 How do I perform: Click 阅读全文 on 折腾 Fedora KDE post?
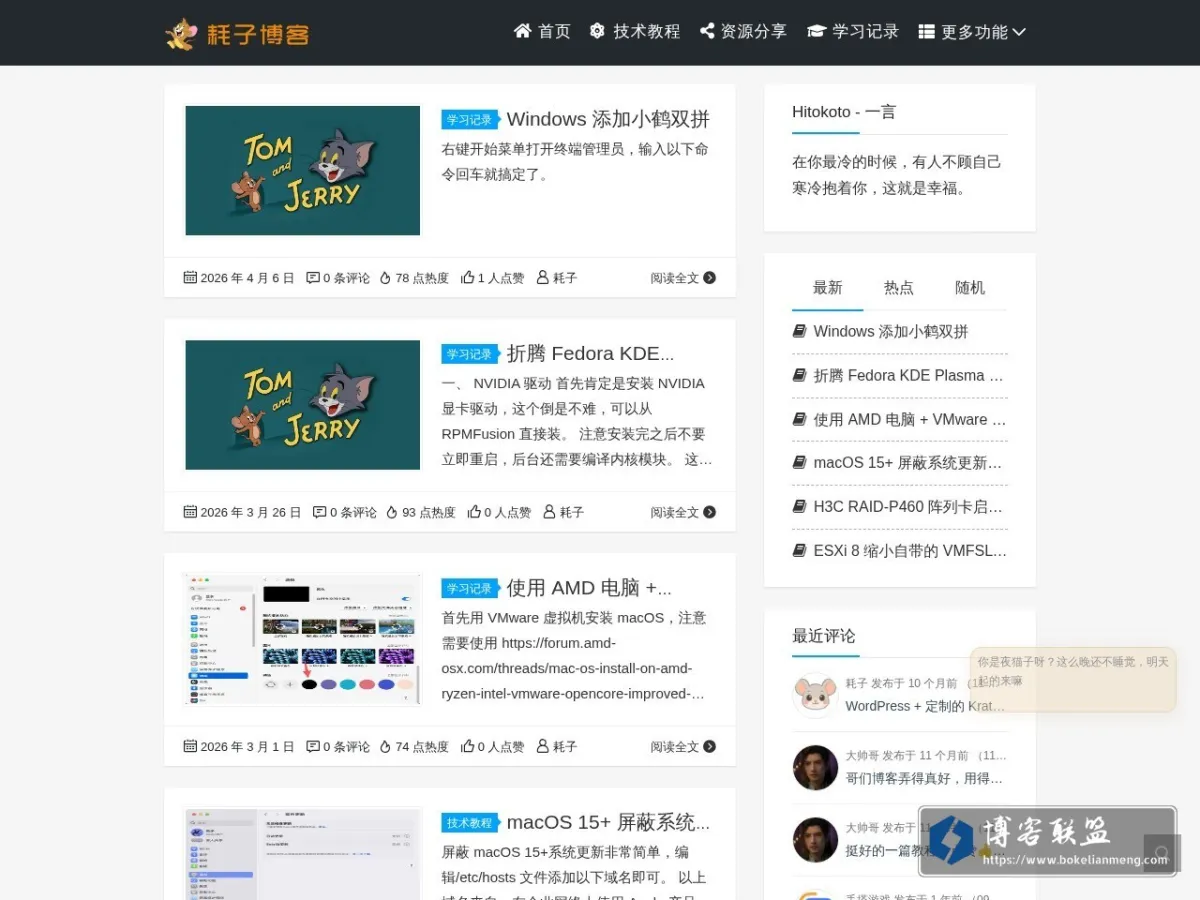(683, 512)
